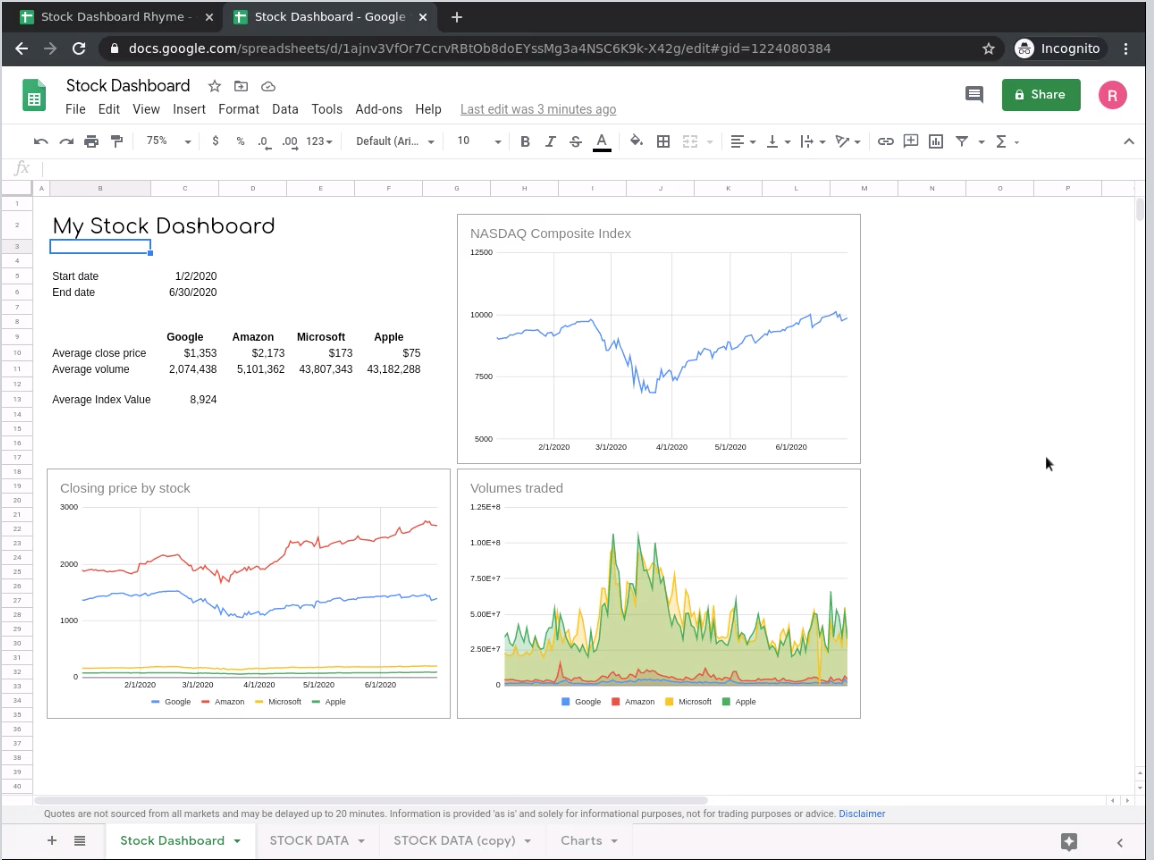The height and width of the screenshot is (860, 1154).
Task: Open the text color picker
Action: (x=602, y=142)
